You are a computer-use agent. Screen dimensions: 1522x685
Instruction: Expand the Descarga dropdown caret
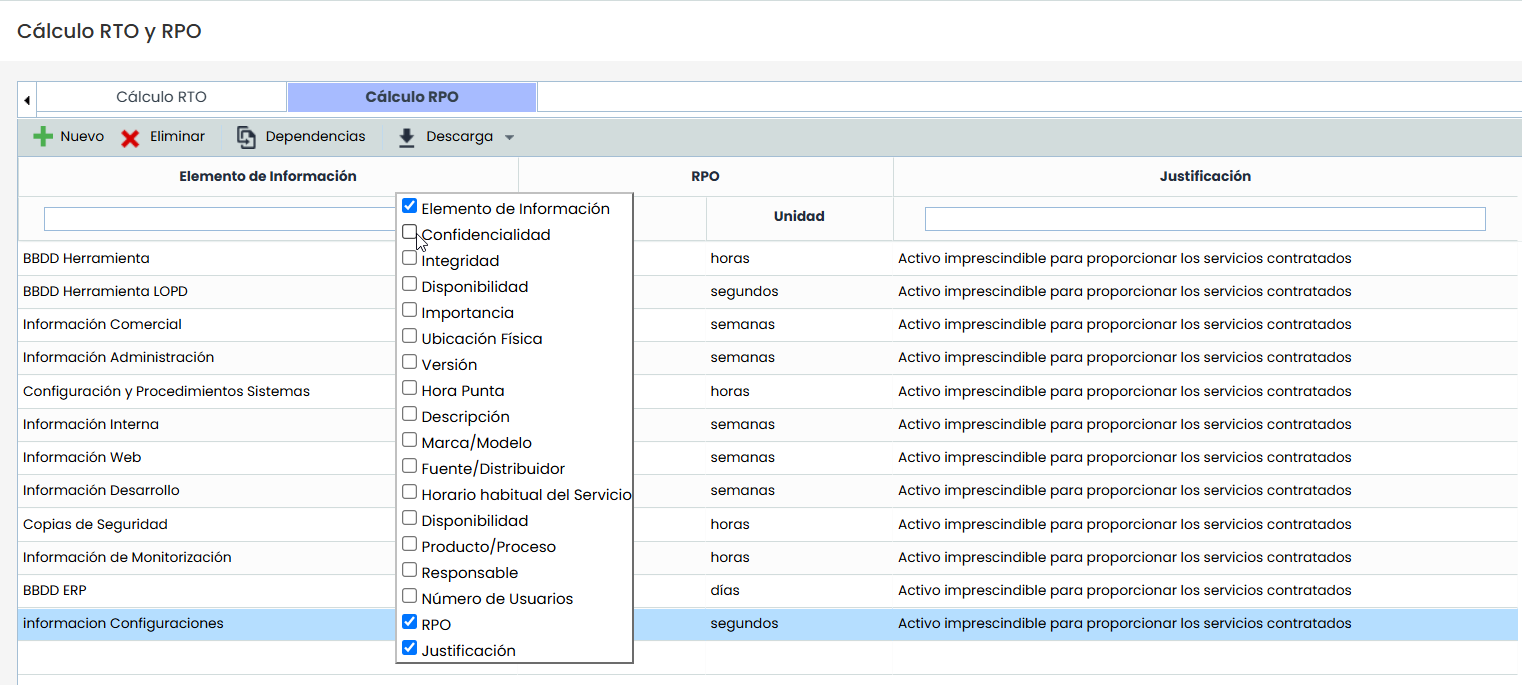(x=509, y=138)
